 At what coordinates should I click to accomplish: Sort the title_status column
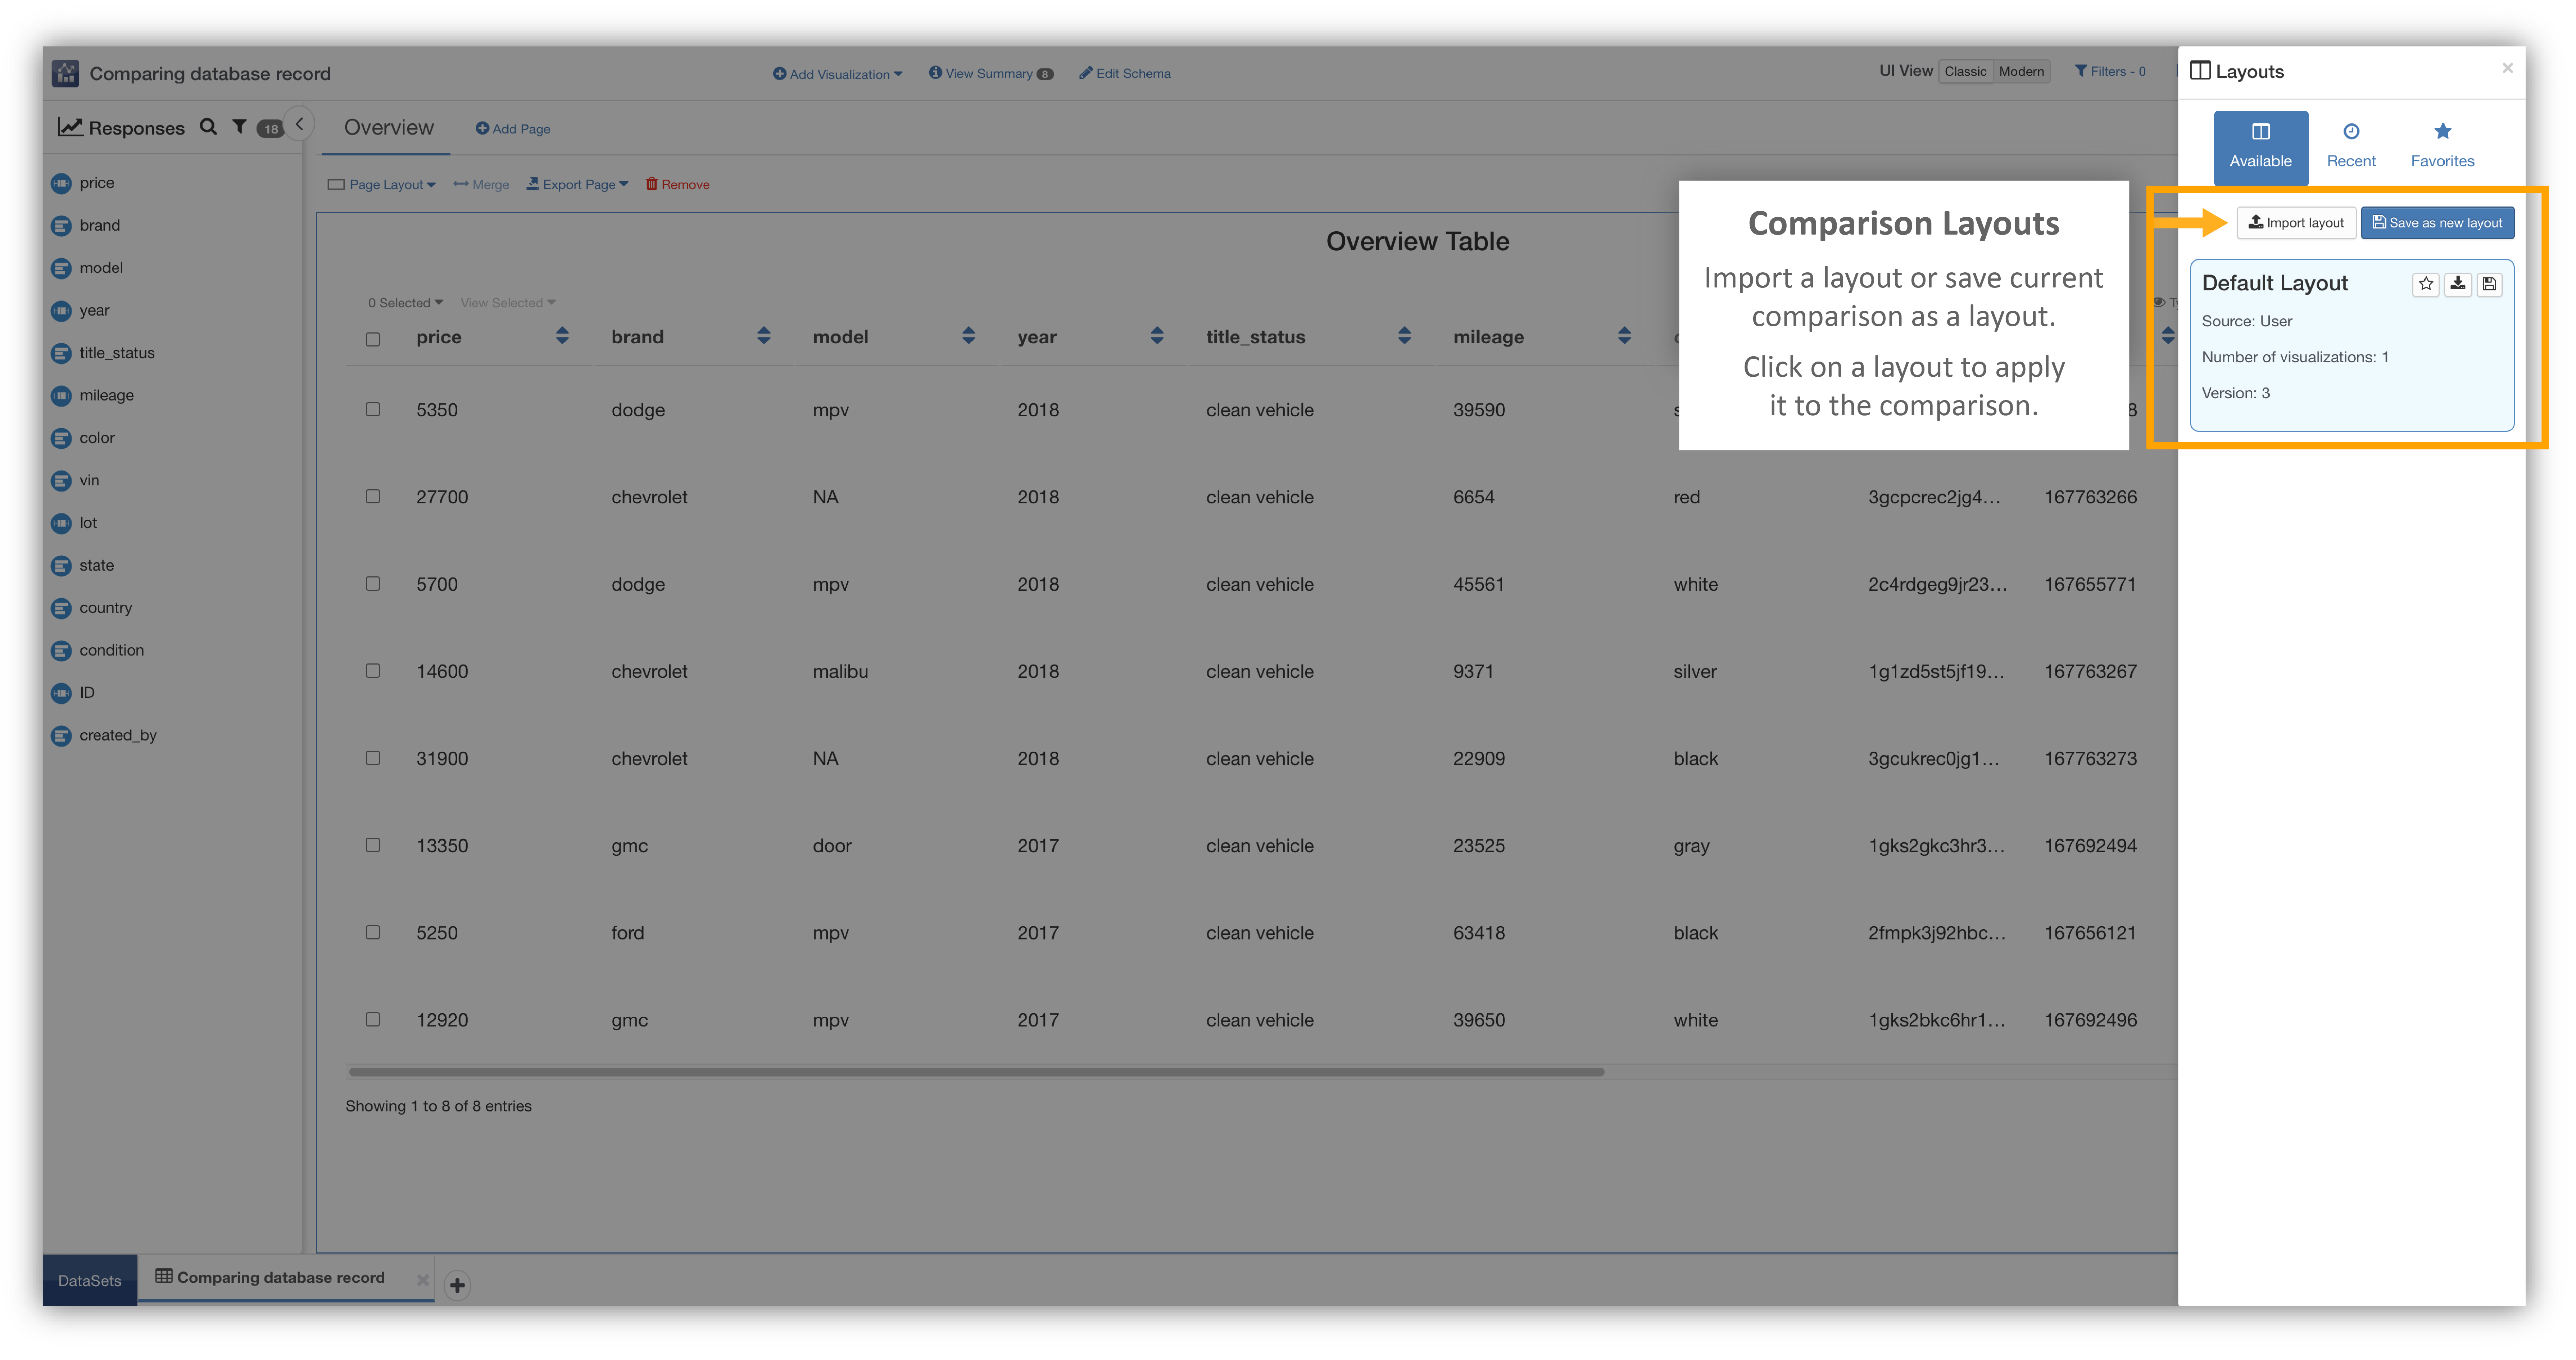[1404, 336]
